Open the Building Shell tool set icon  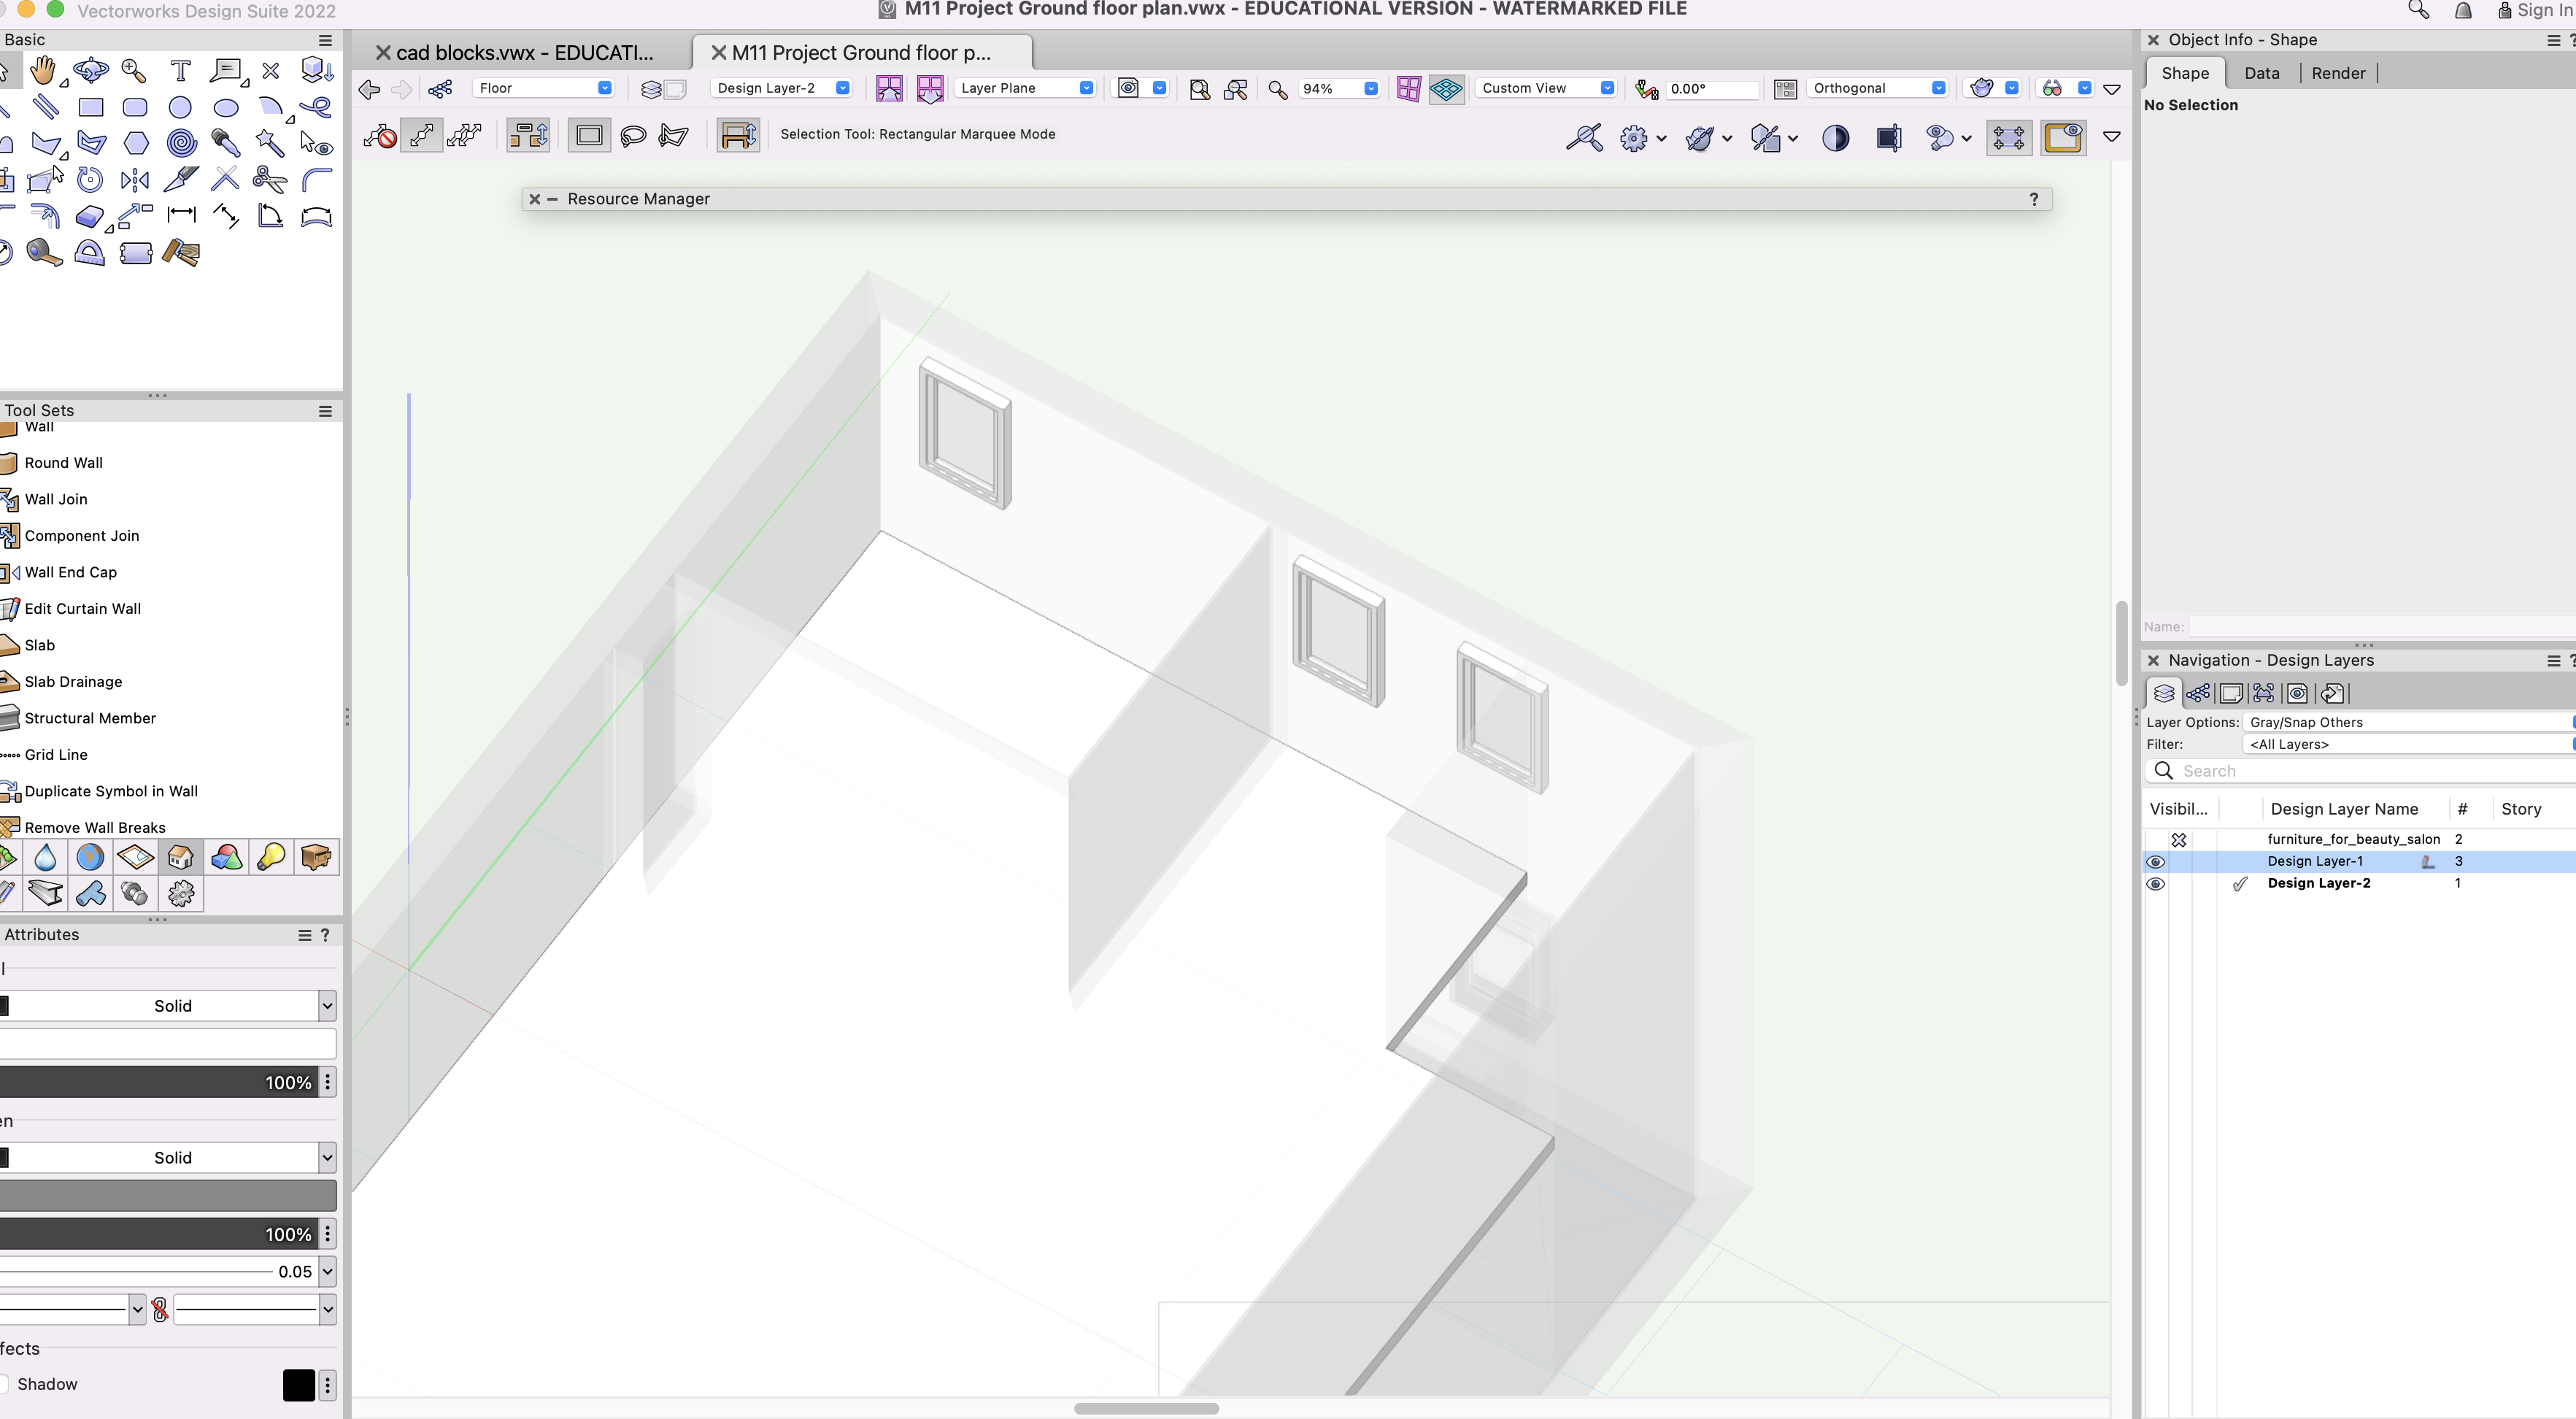(181, 857)
